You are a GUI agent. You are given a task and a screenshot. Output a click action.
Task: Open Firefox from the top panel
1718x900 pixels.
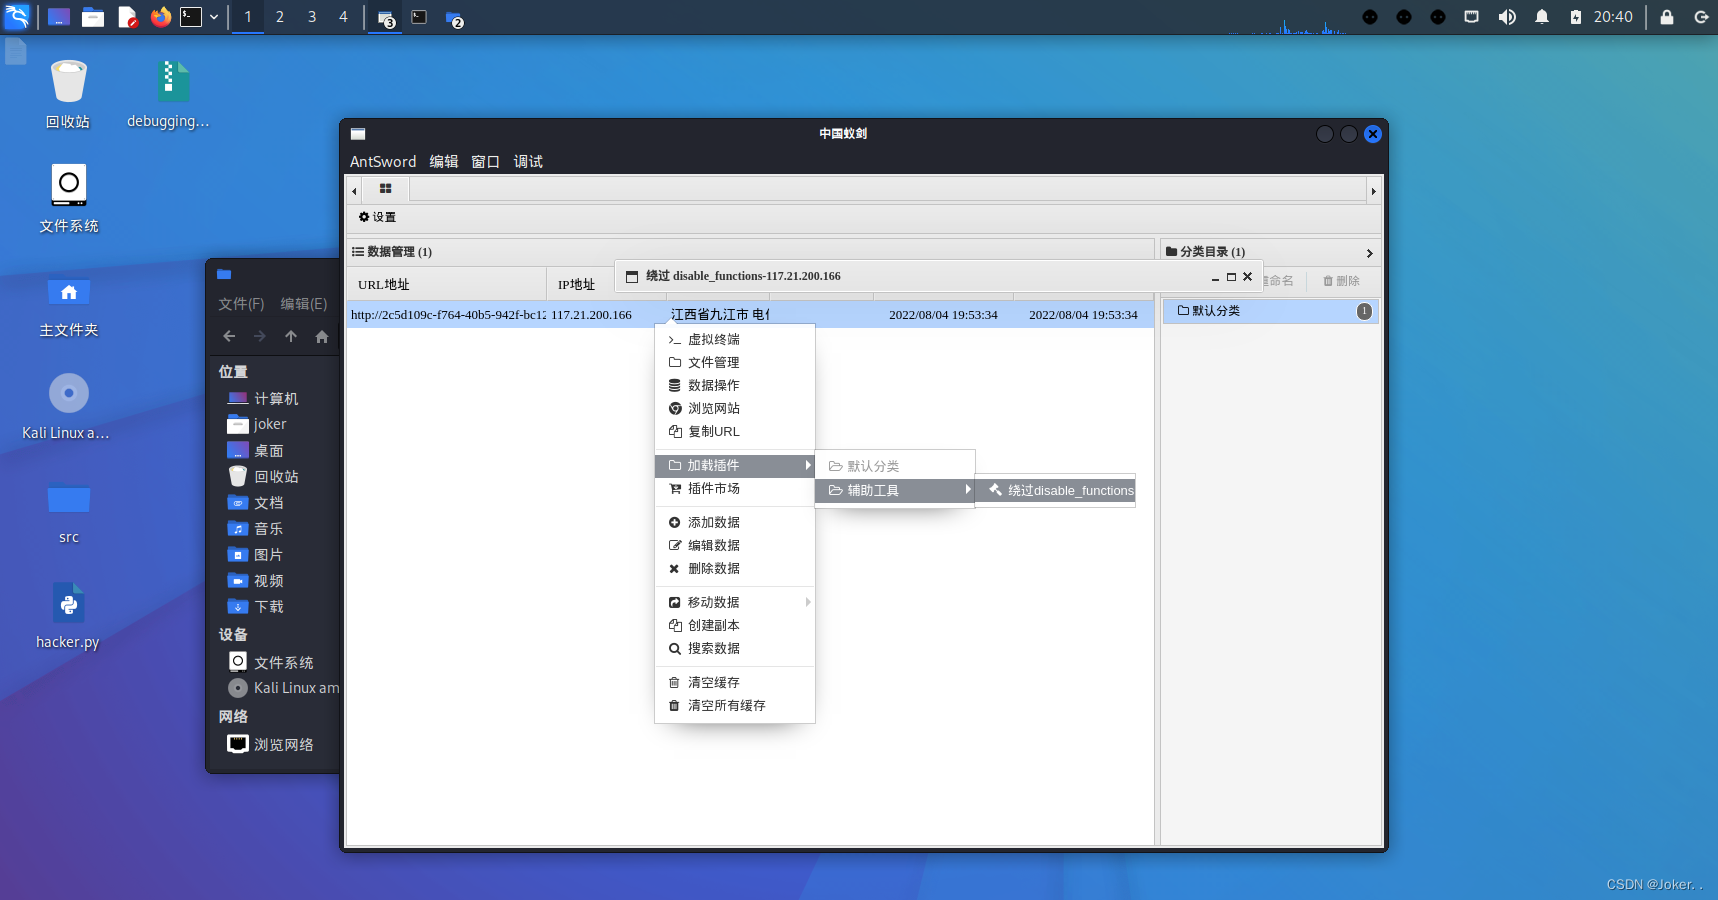160,17
